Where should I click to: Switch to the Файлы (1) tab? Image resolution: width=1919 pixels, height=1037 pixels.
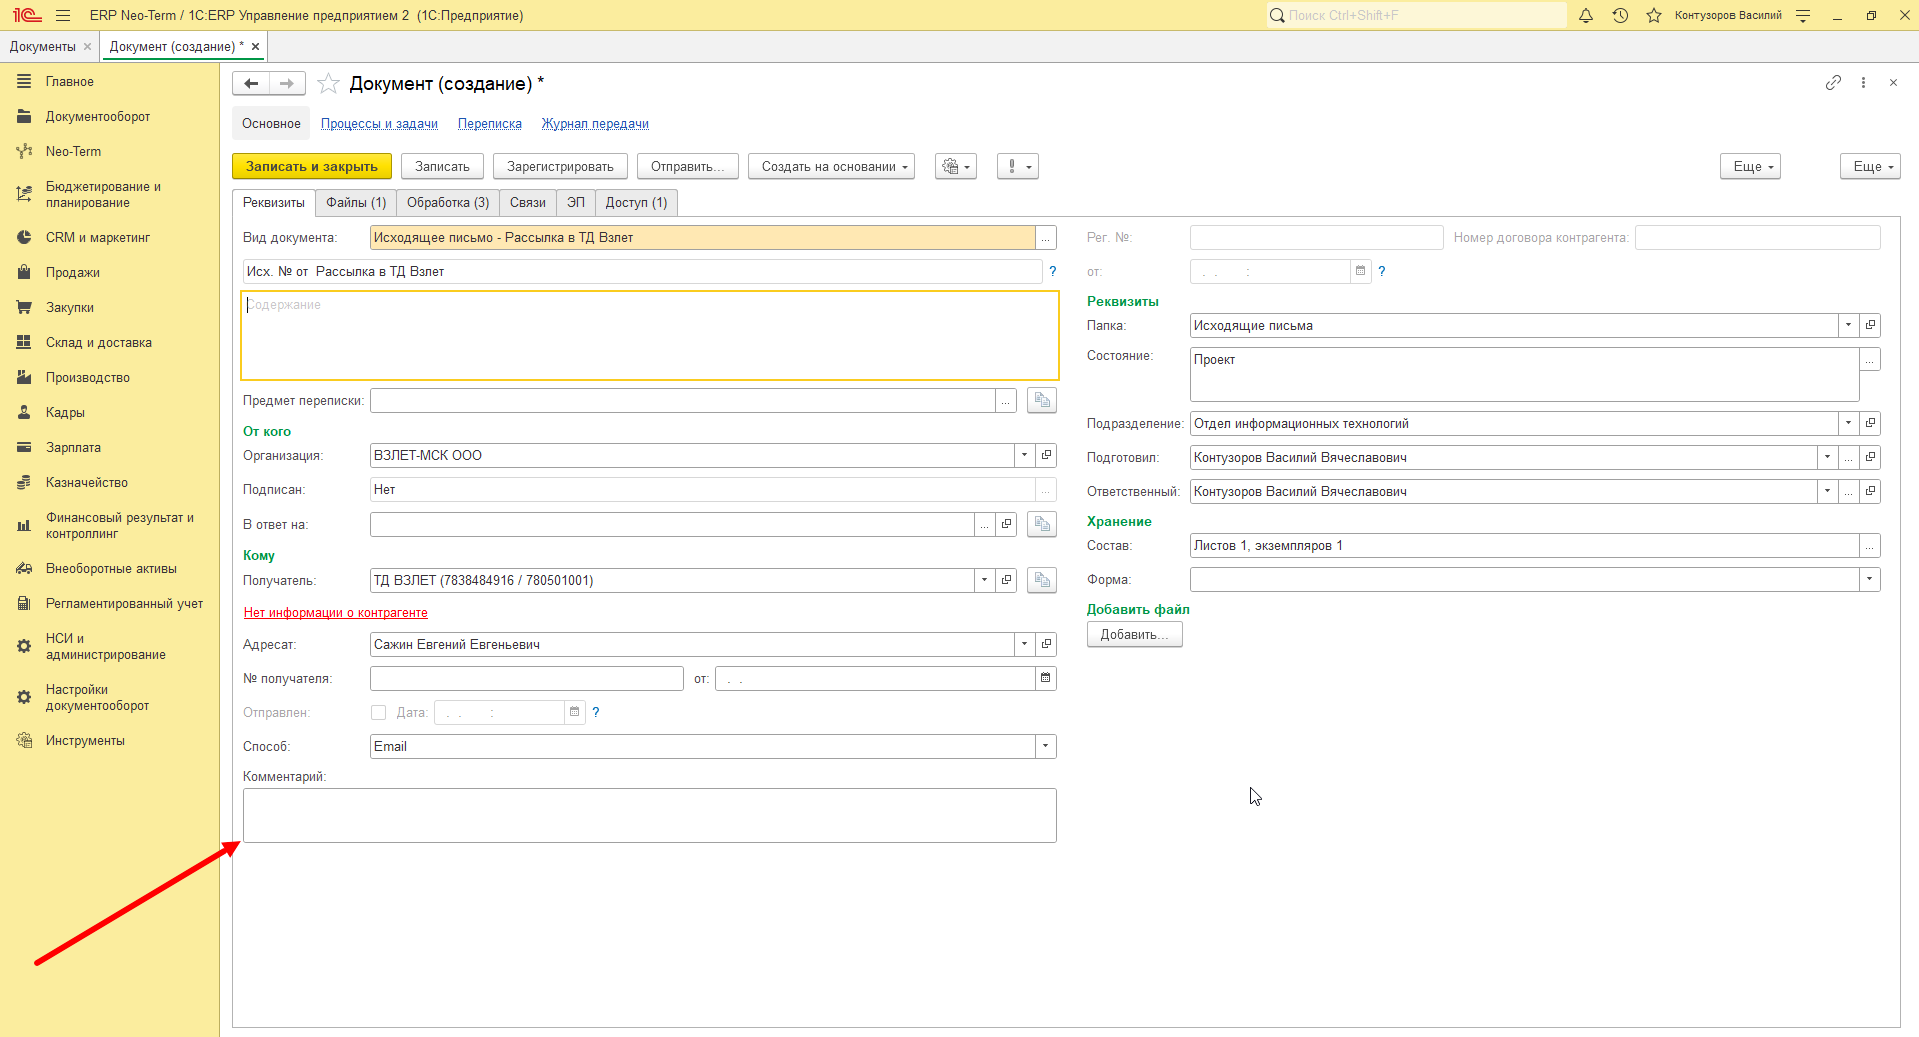pos(356,202)
